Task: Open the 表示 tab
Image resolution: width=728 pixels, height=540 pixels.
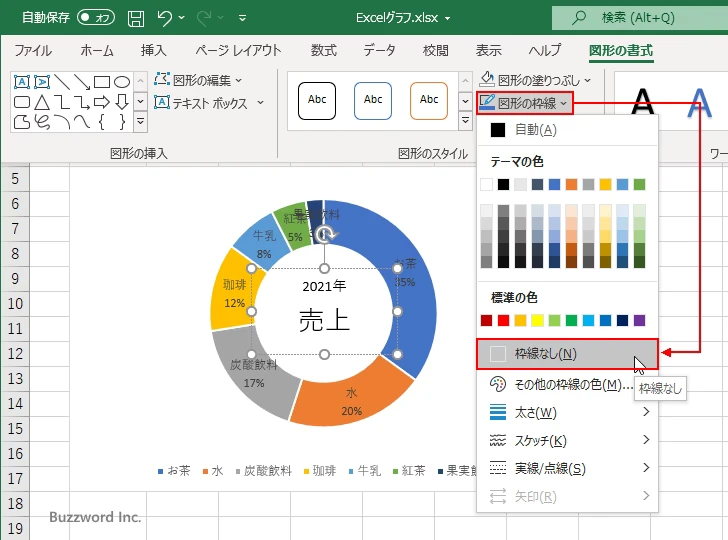Action: (x=488, y=50)
